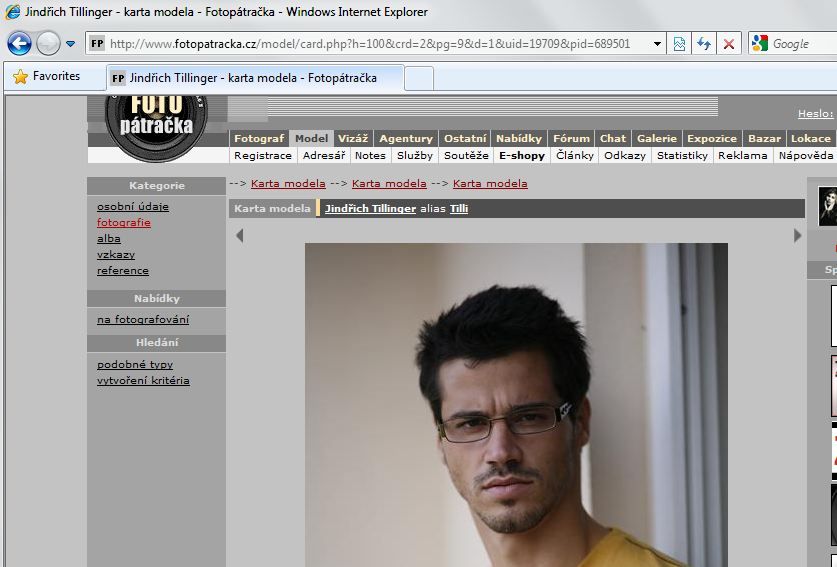Screen dimensions: 837x567
Task: Open the fotografie category link
Action: (124, 223)
